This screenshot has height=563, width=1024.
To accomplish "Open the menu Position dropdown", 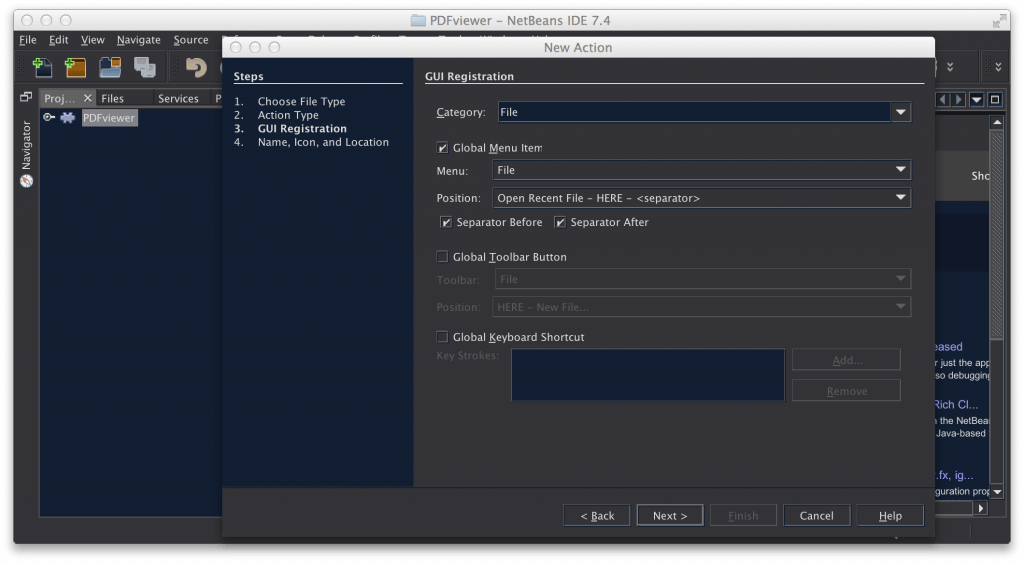I will (x=701, y=198).
